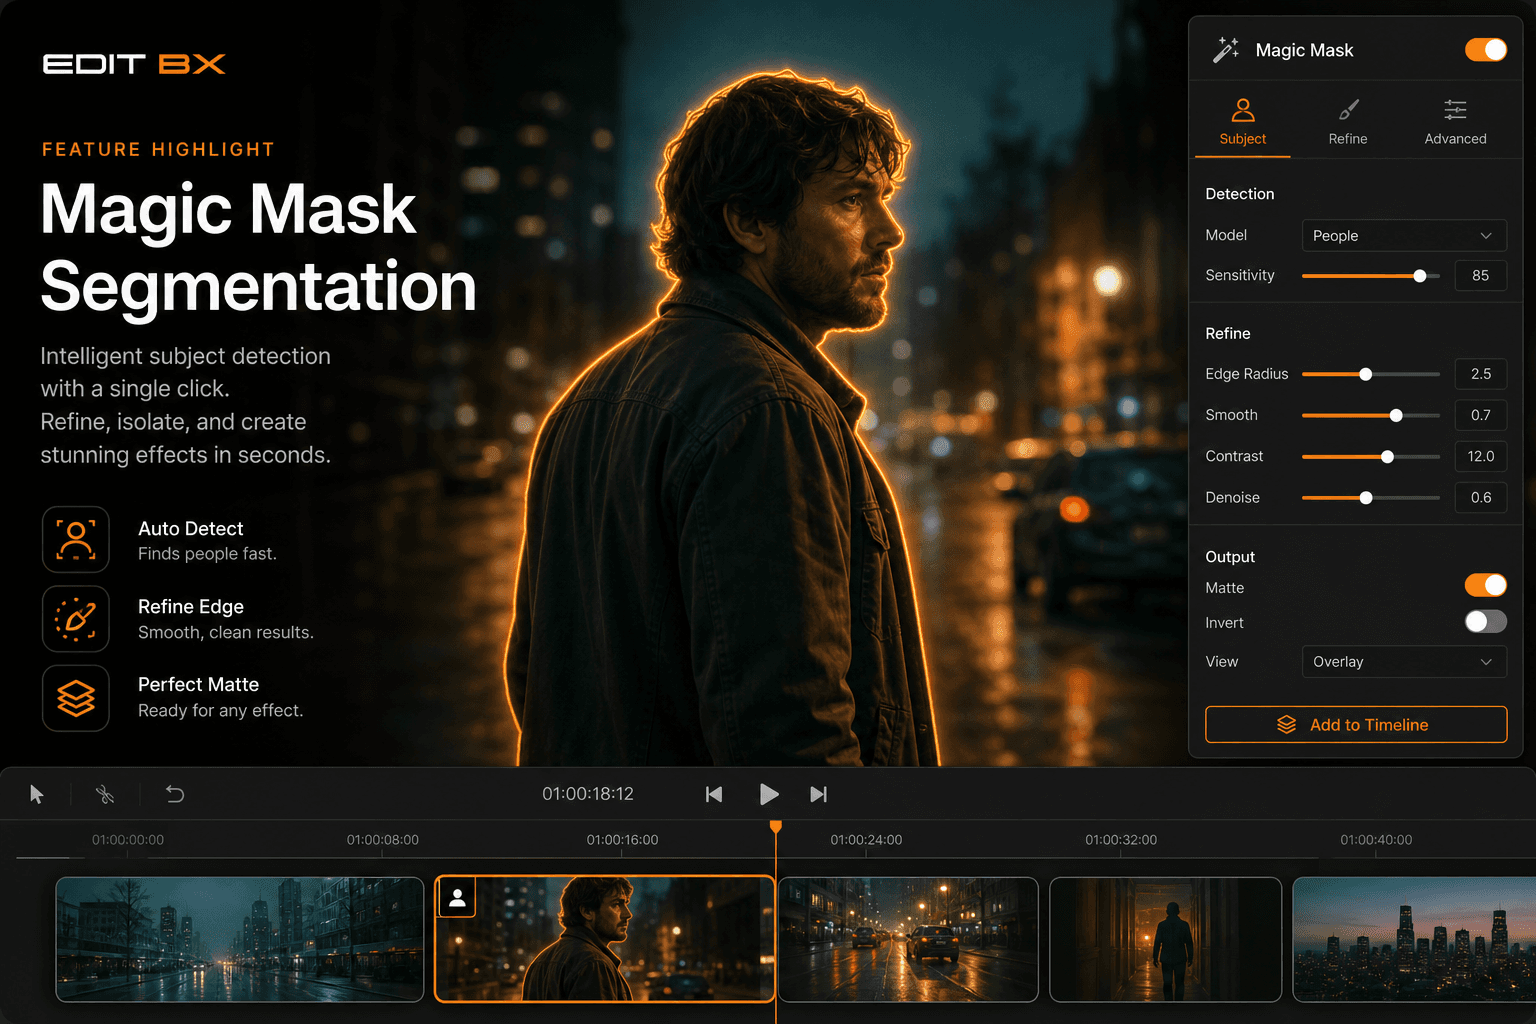This screenshot has width=1536, height=1024.
Task: Click the orange playhead marker
Action: [x=776, y=827]
